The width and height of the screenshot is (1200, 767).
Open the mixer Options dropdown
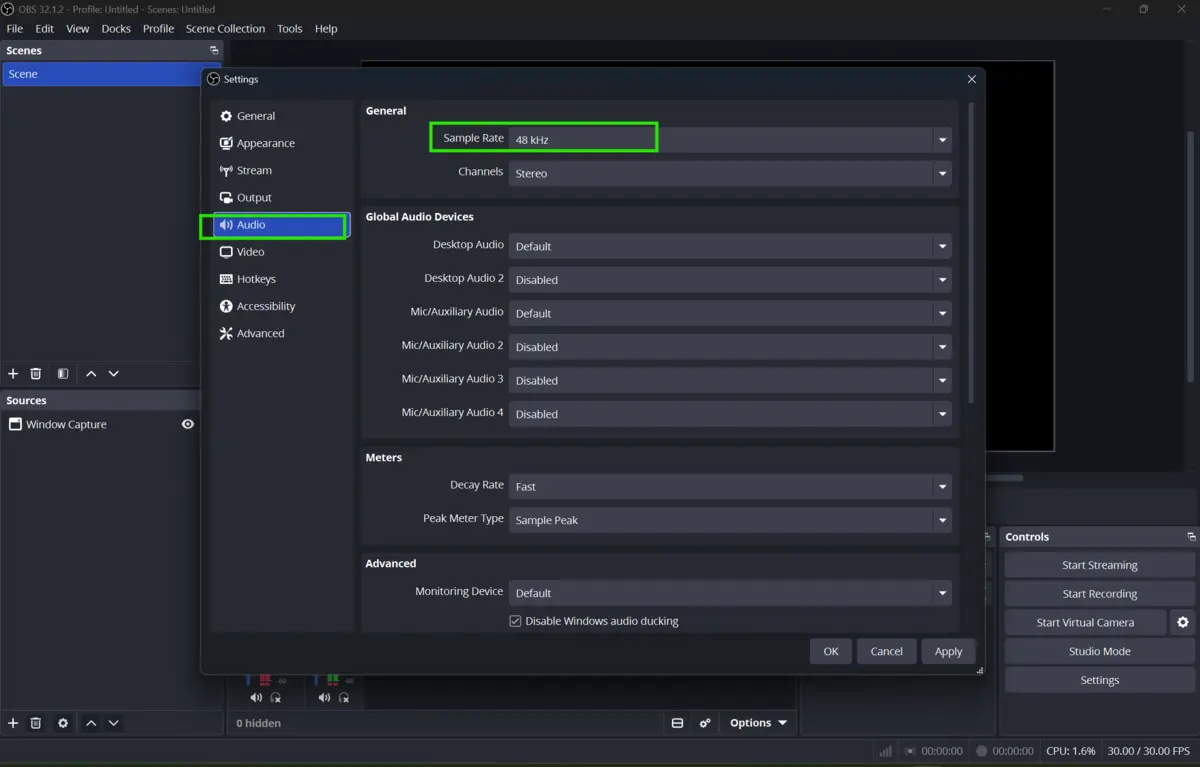point(758,723)
